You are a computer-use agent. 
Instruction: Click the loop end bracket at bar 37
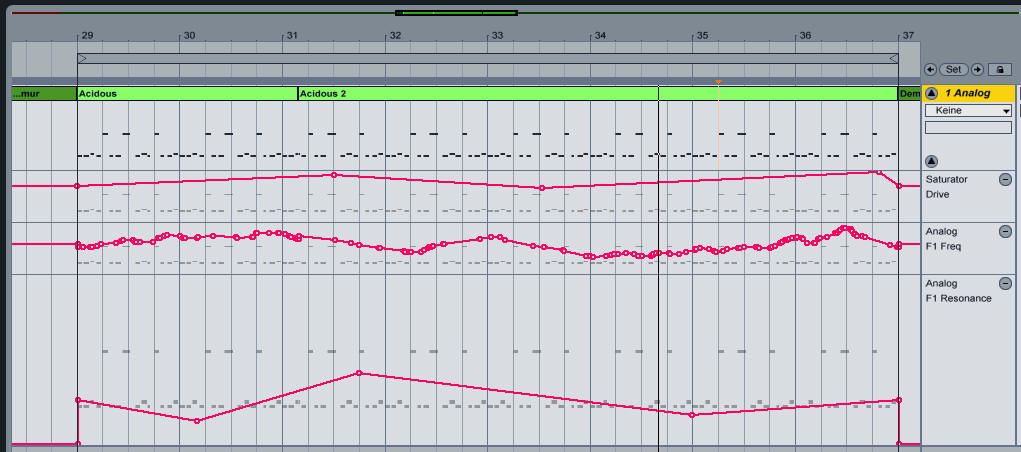[893, 59]
